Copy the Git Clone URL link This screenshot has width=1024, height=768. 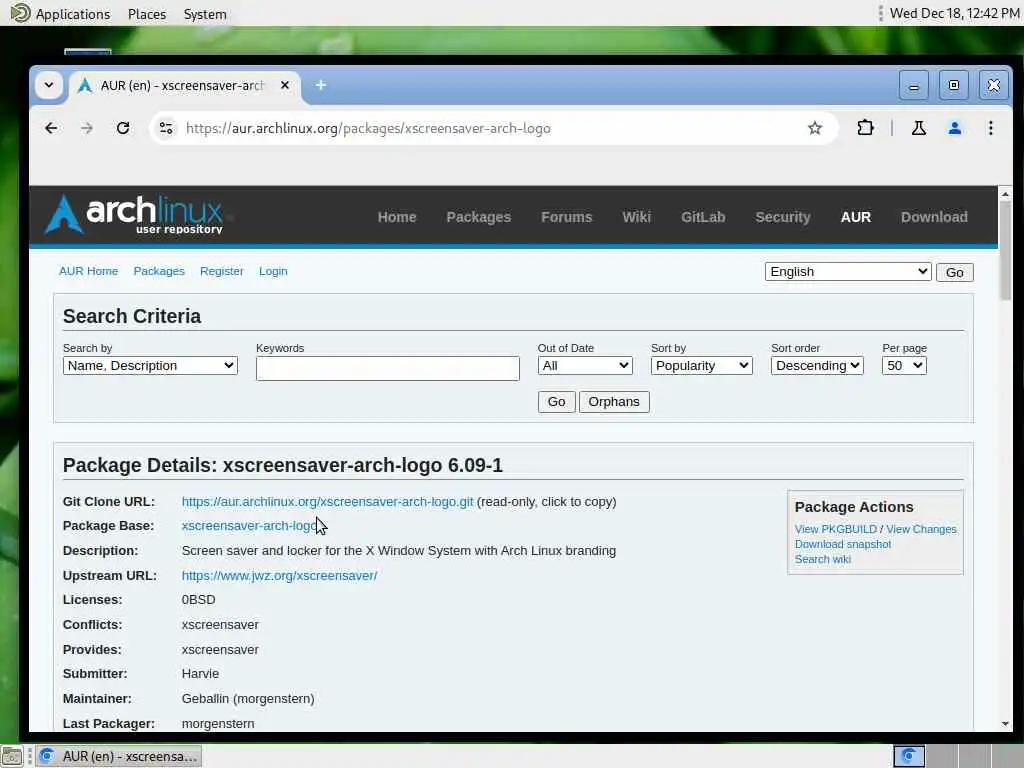[x=327, y=502]
